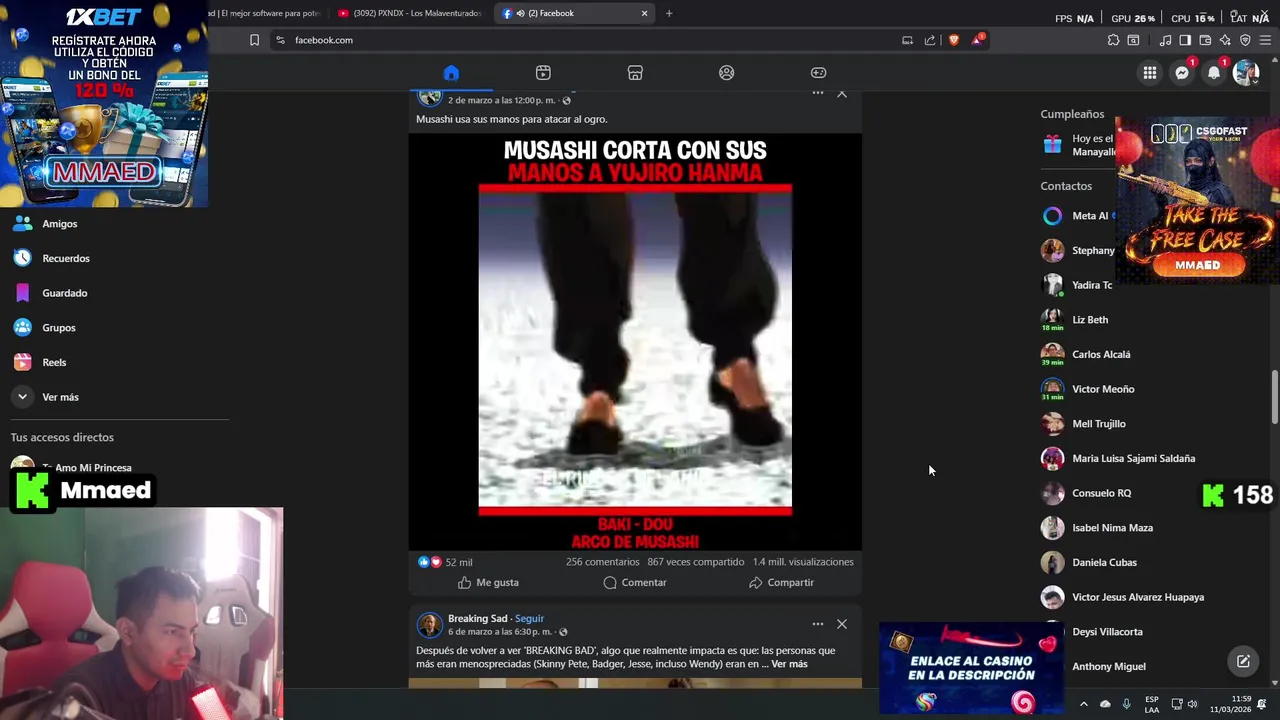This screenshot has height=720, width=1280.
Task: Expand Breaking Sad post with Ver más
Action: point(789,664)
